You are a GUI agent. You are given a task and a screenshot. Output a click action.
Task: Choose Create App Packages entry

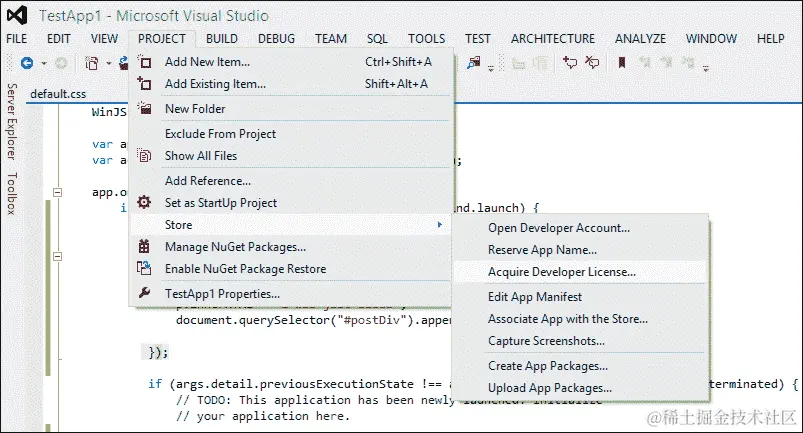[x=580, y=366]
